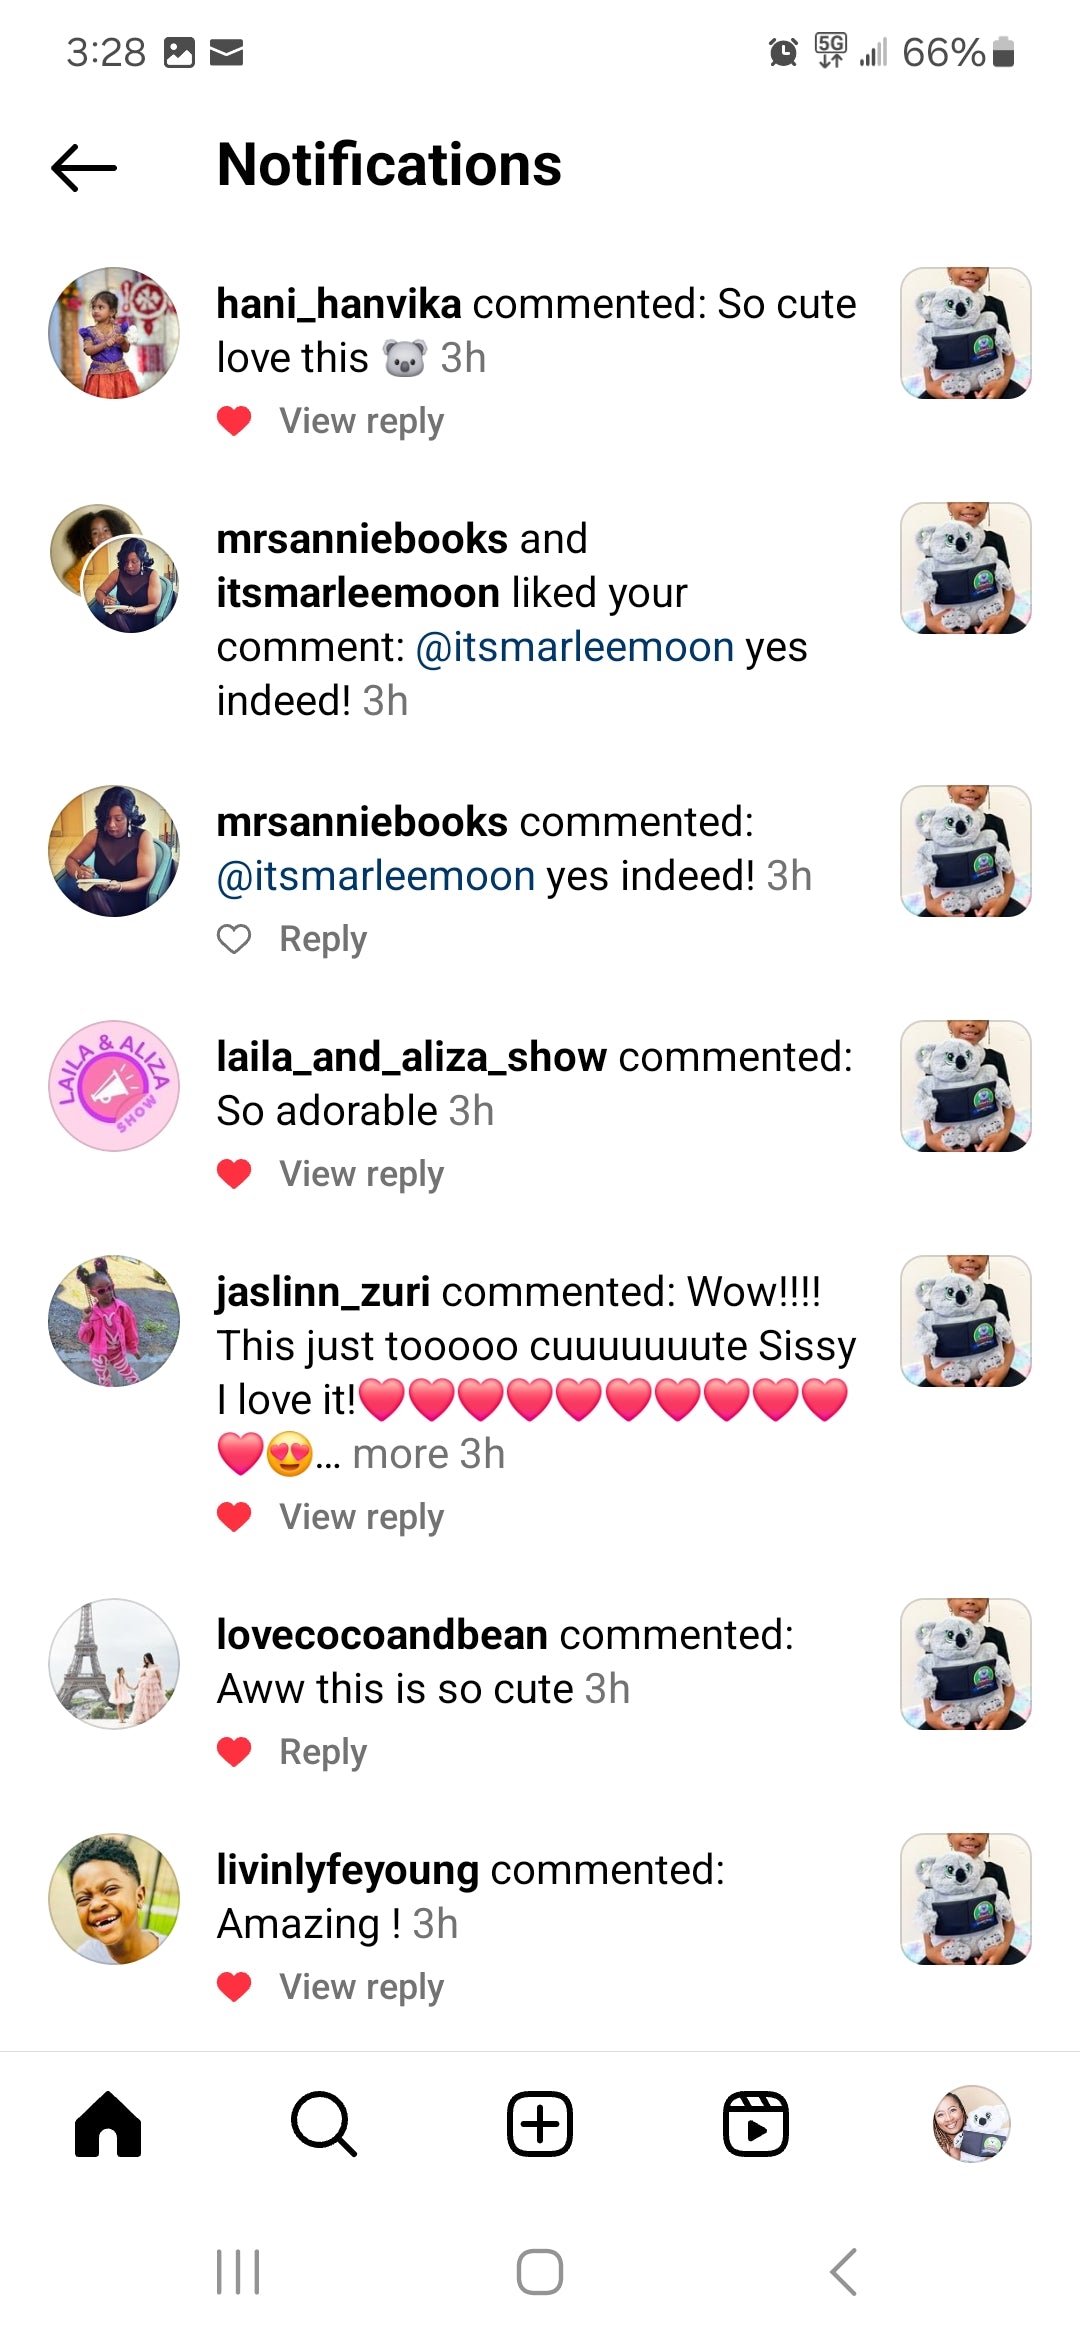Screen dimensions: 1080x2340
Task: Open the profile avatar tab
Action: [x=971, y=2123]
